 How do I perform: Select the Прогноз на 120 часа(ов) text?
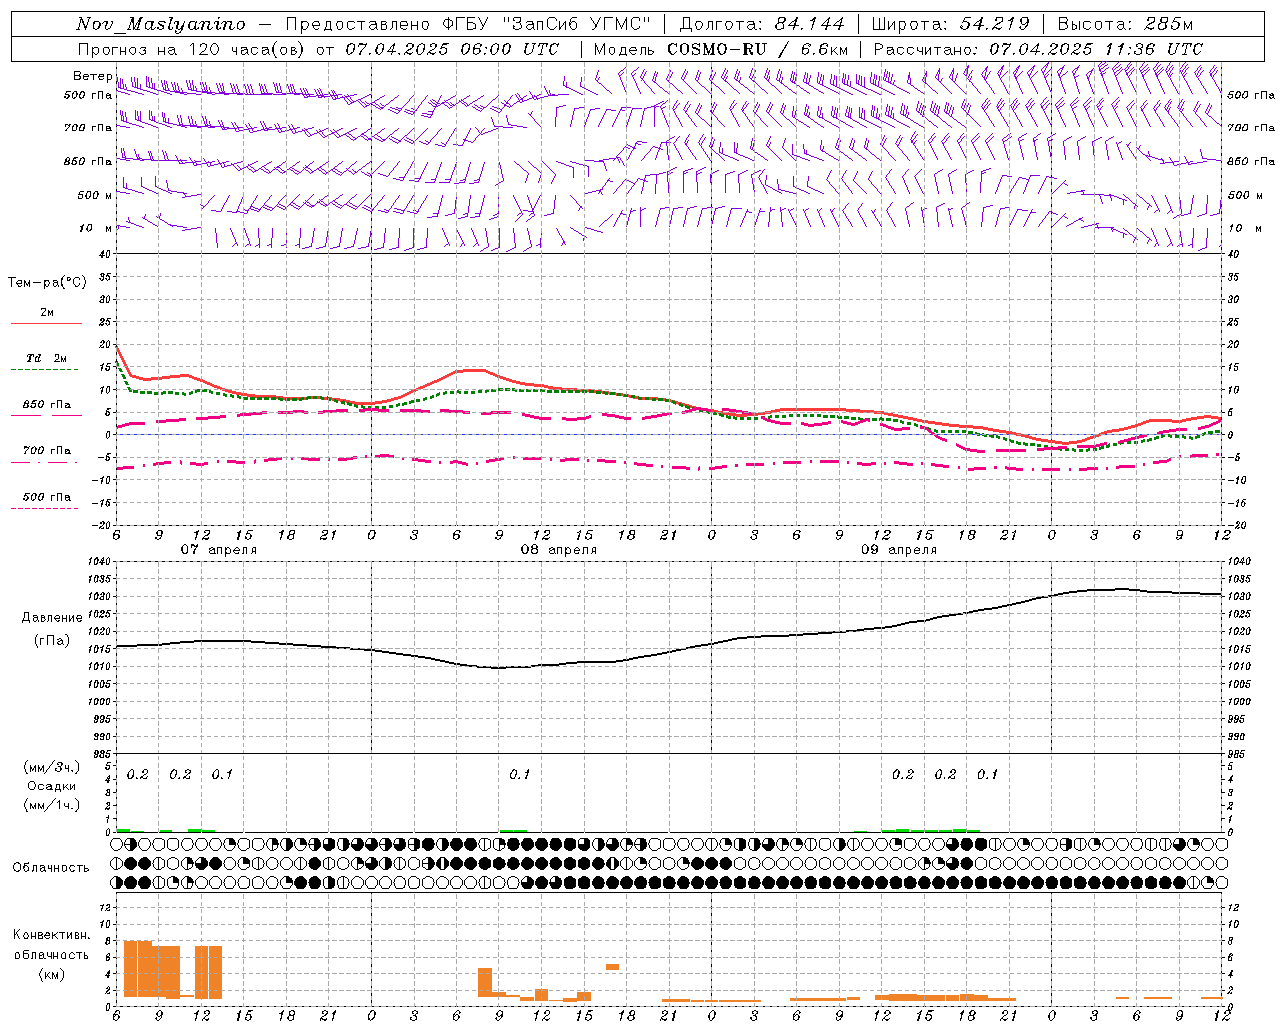(x=192, y=49)
